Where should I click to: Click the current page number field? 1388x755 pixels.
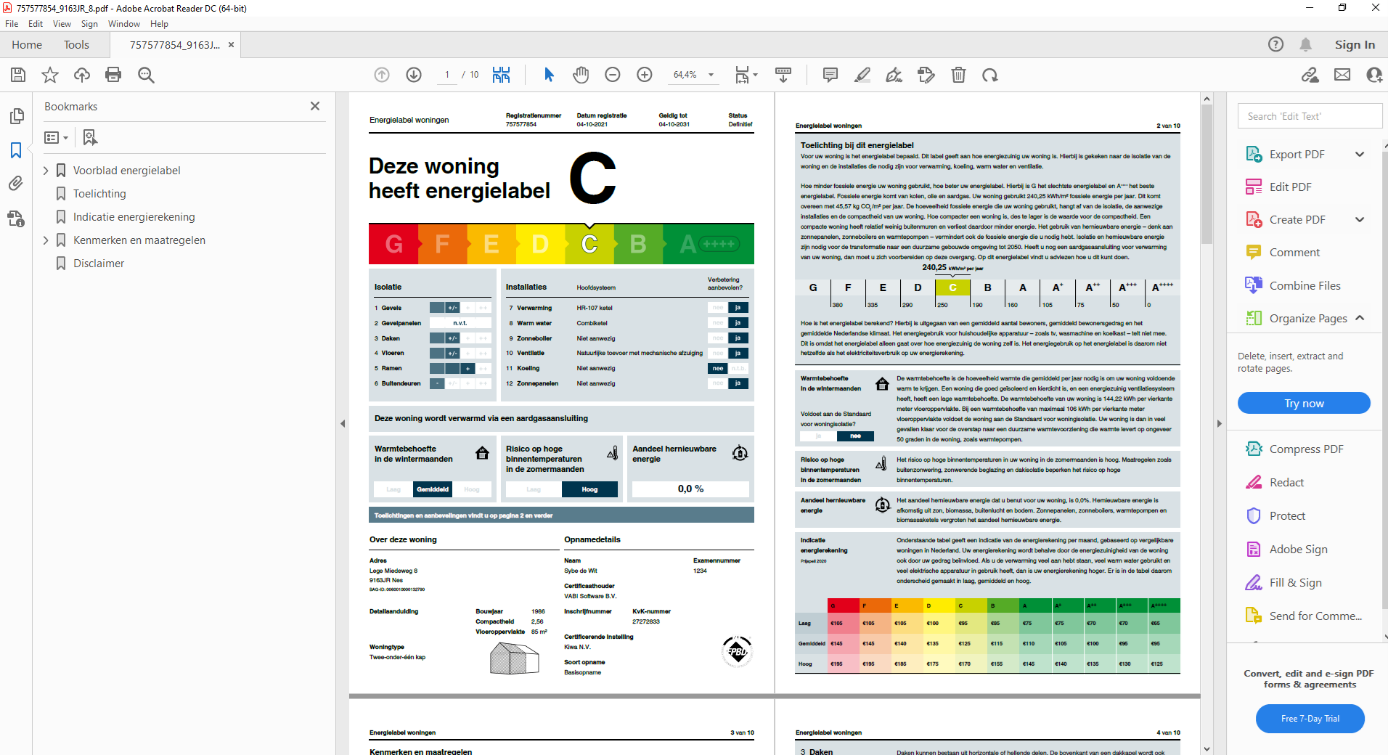click(x=447, y=75)
